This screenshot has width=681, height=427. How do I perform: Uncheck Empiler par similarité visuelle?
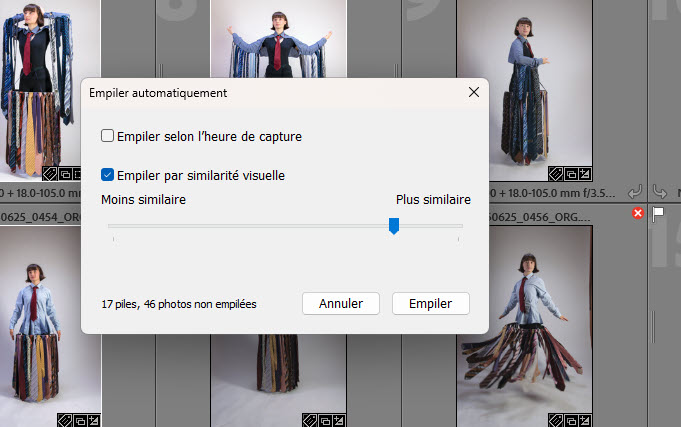(107, 175)
